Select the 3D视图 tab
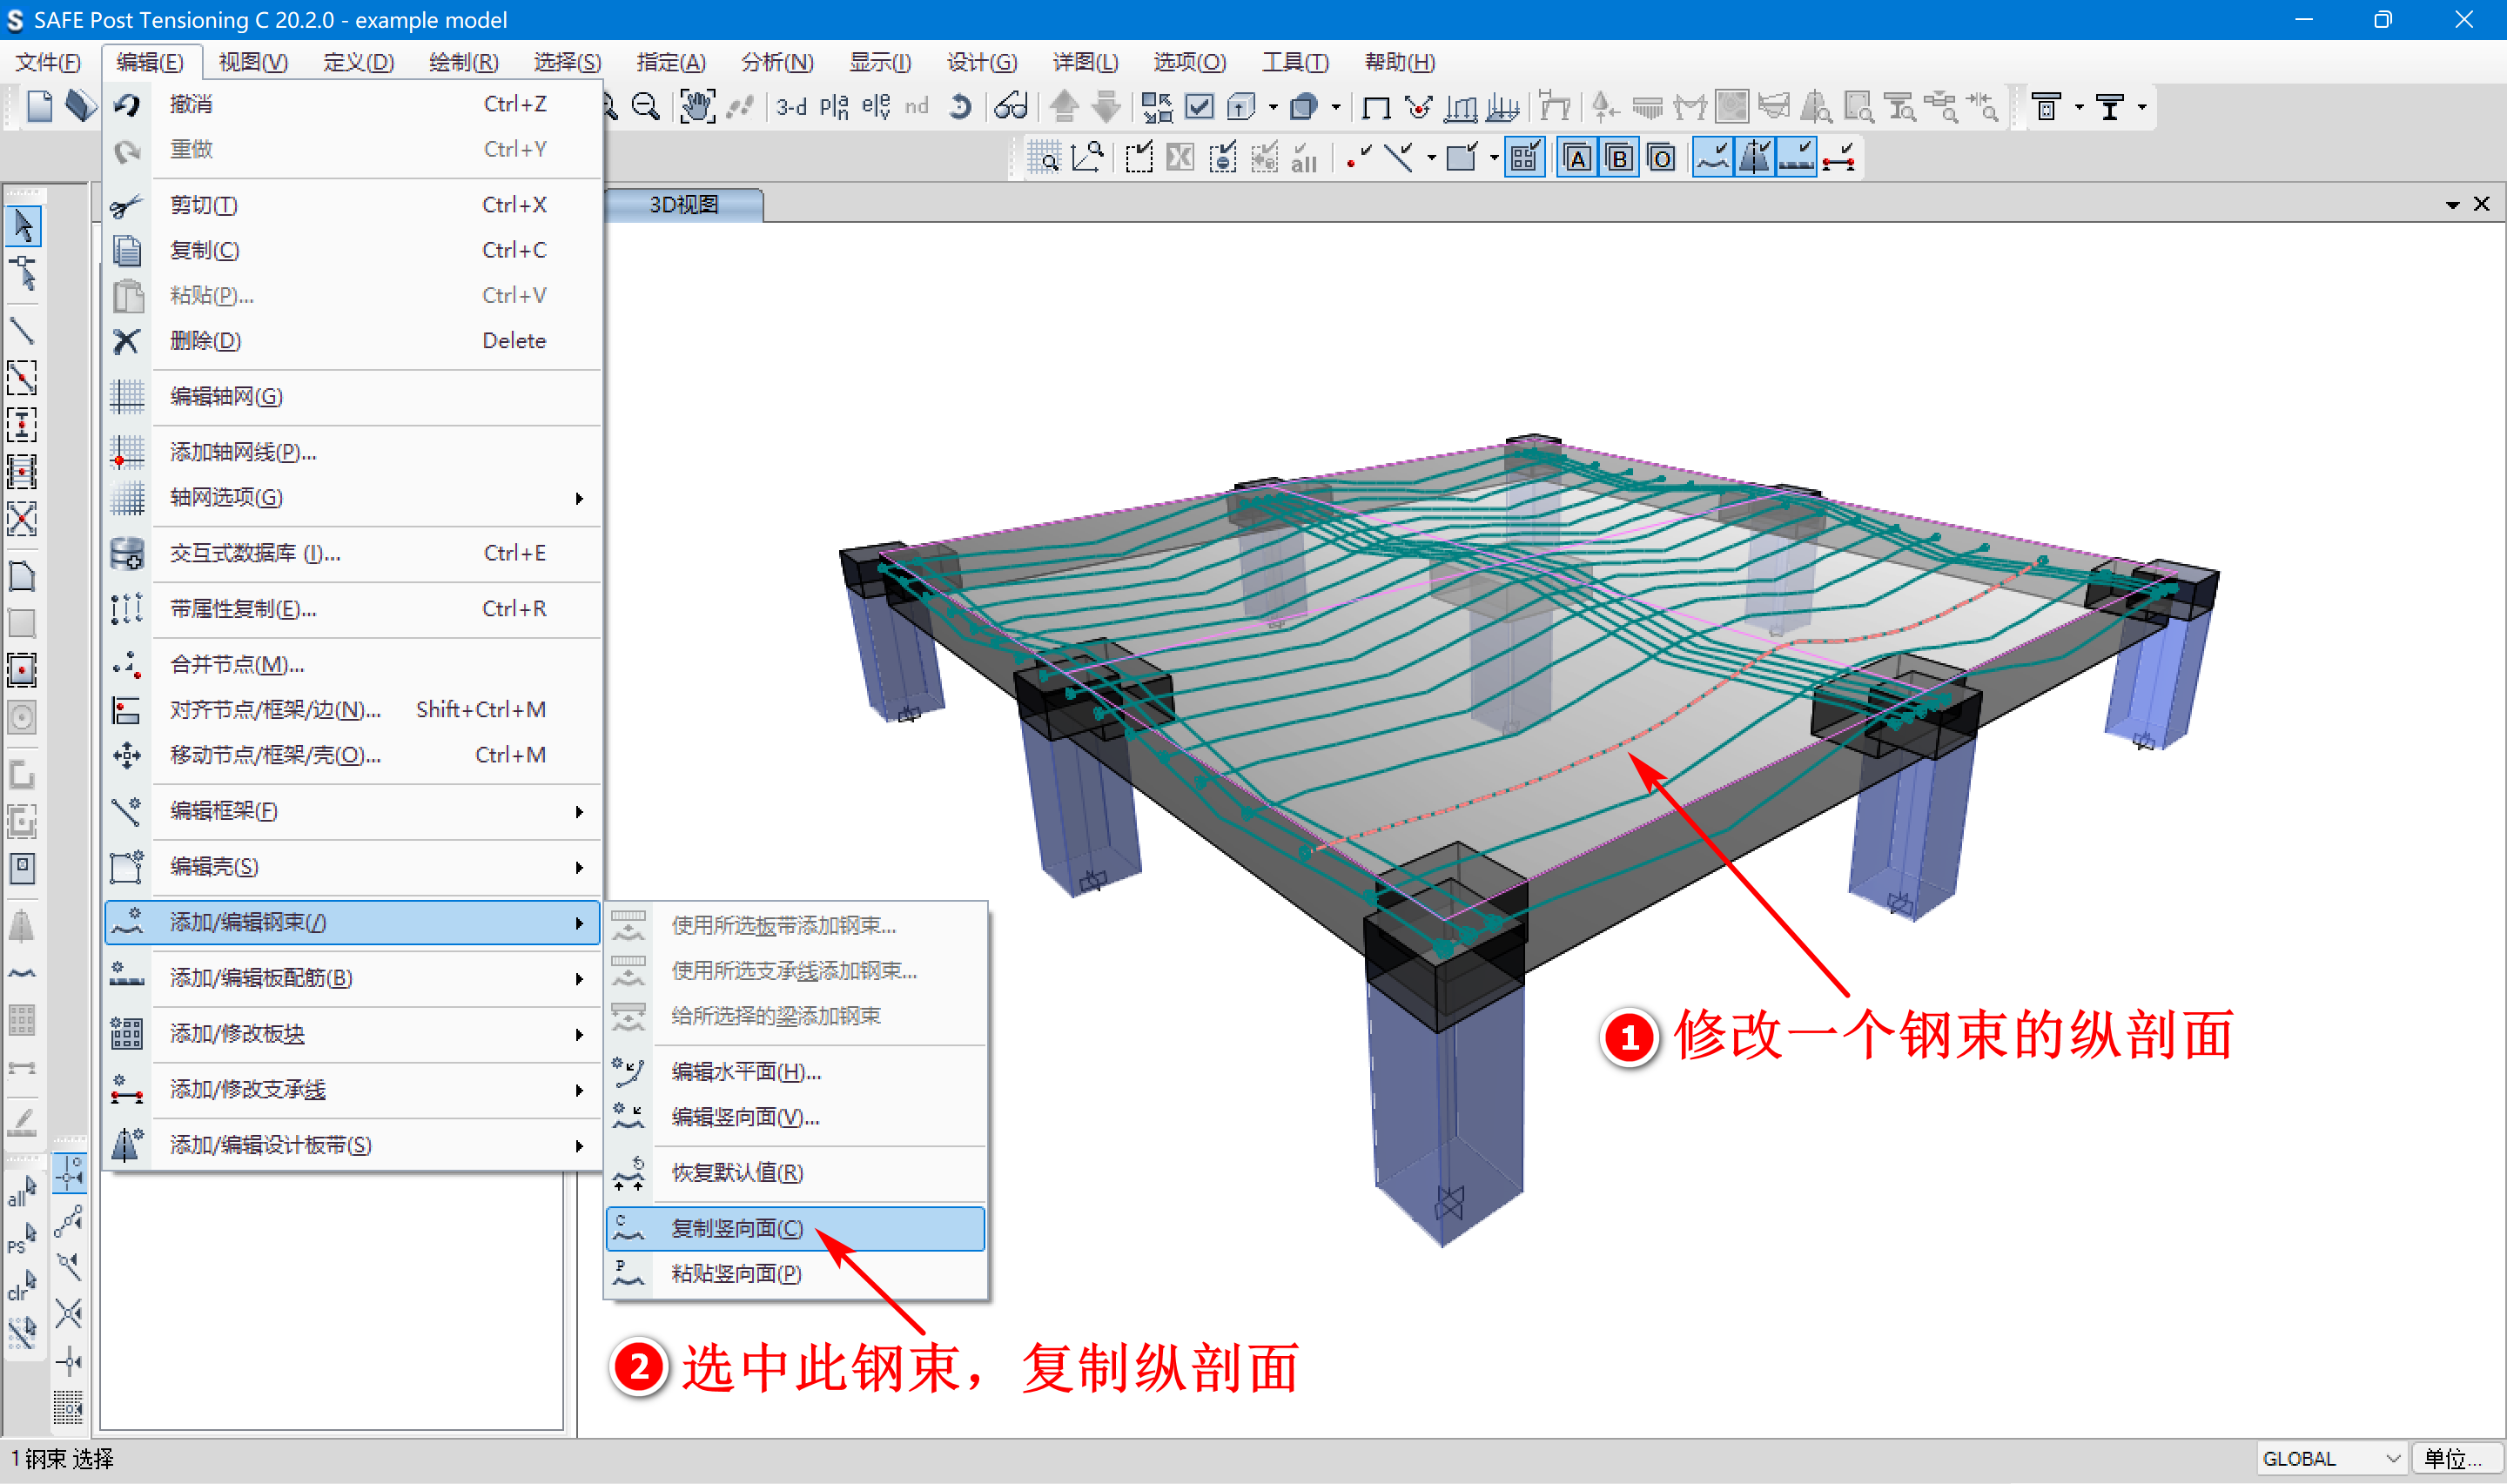The width and height of the screenshot is (2507, 1484). point(684,205)
